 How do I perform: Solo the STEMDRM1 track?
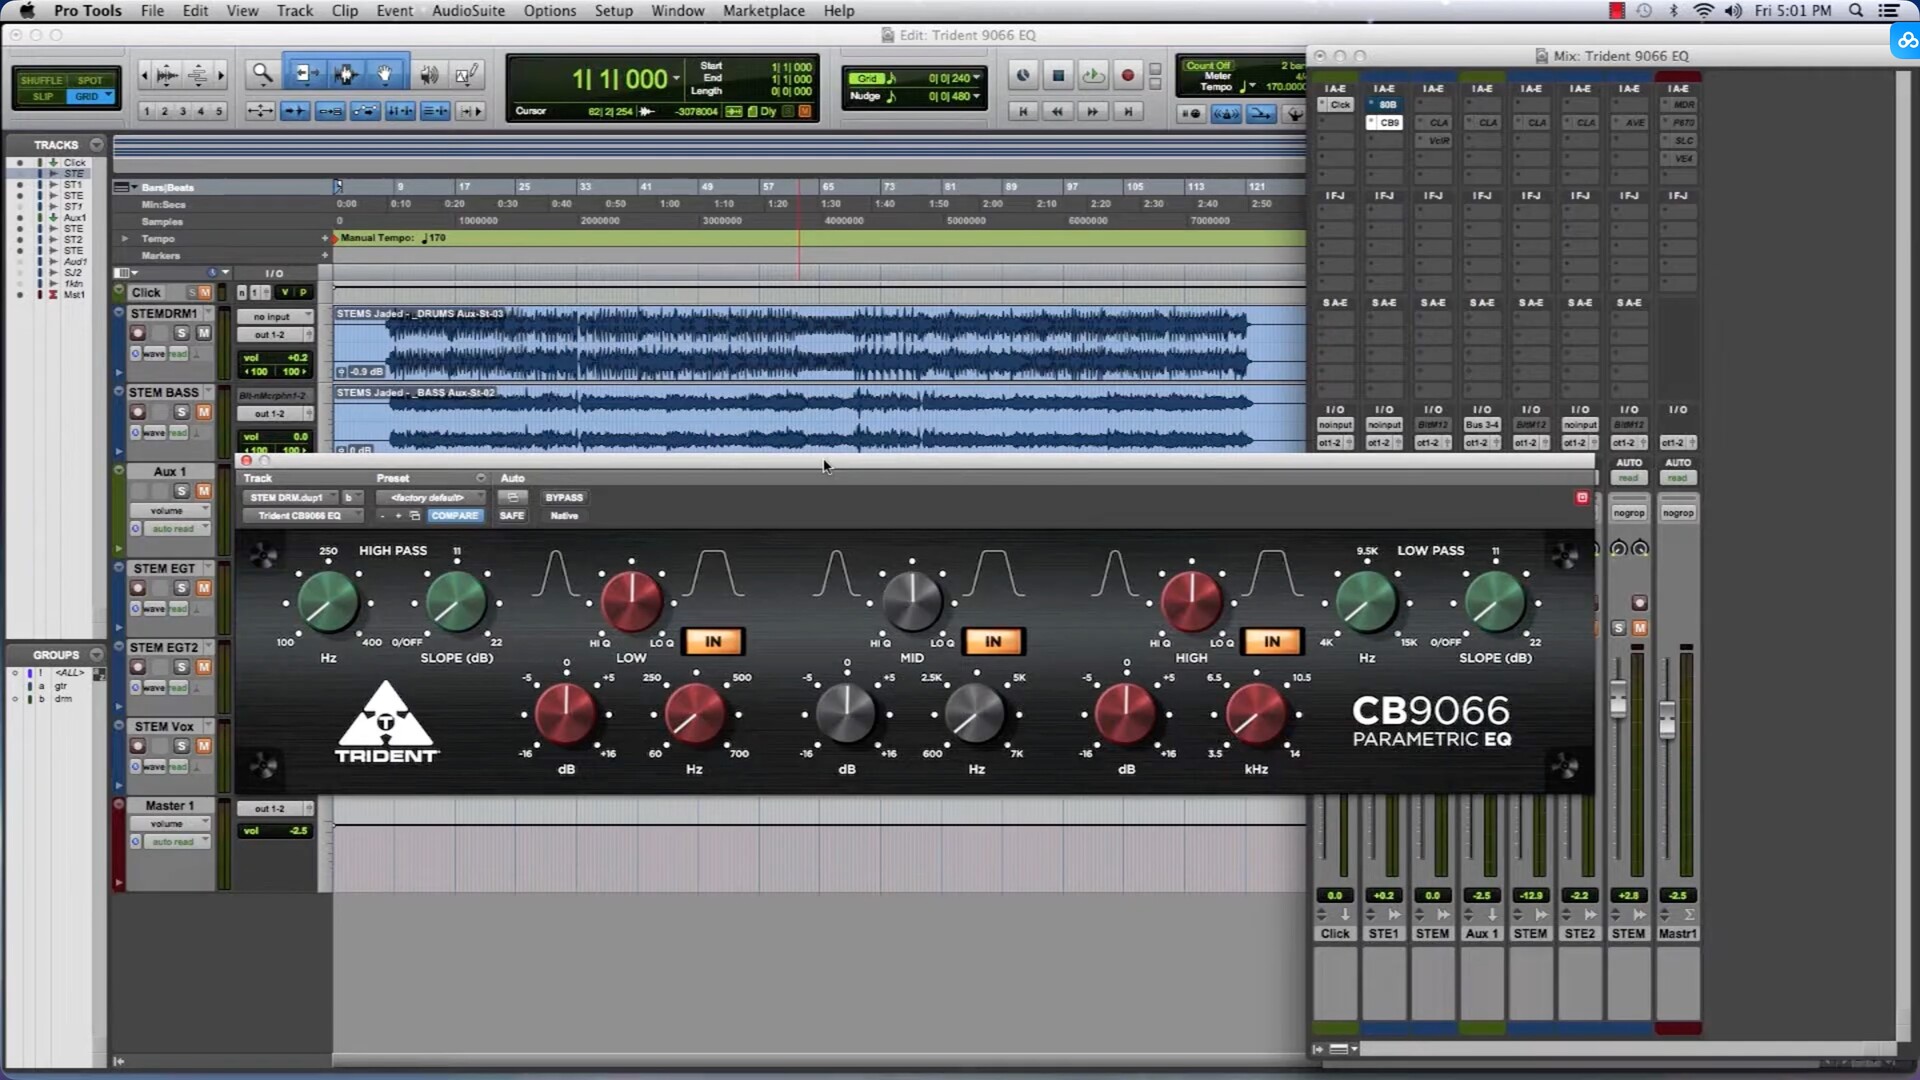181,333
